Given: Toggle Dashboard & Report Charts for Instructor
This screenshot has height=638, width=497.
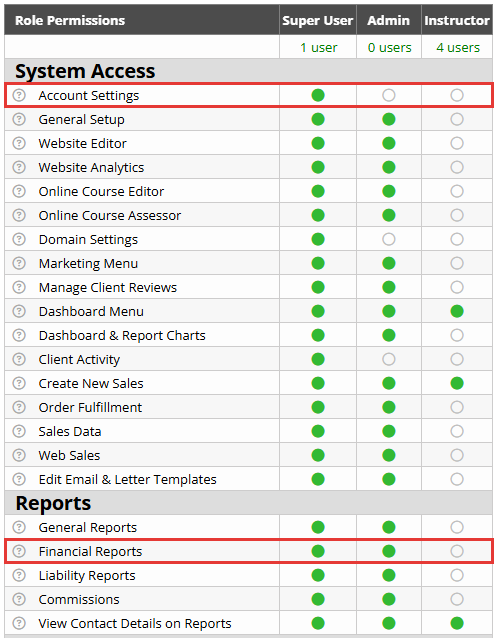Looking at the screenshot, I should click(x=457, y=335).
